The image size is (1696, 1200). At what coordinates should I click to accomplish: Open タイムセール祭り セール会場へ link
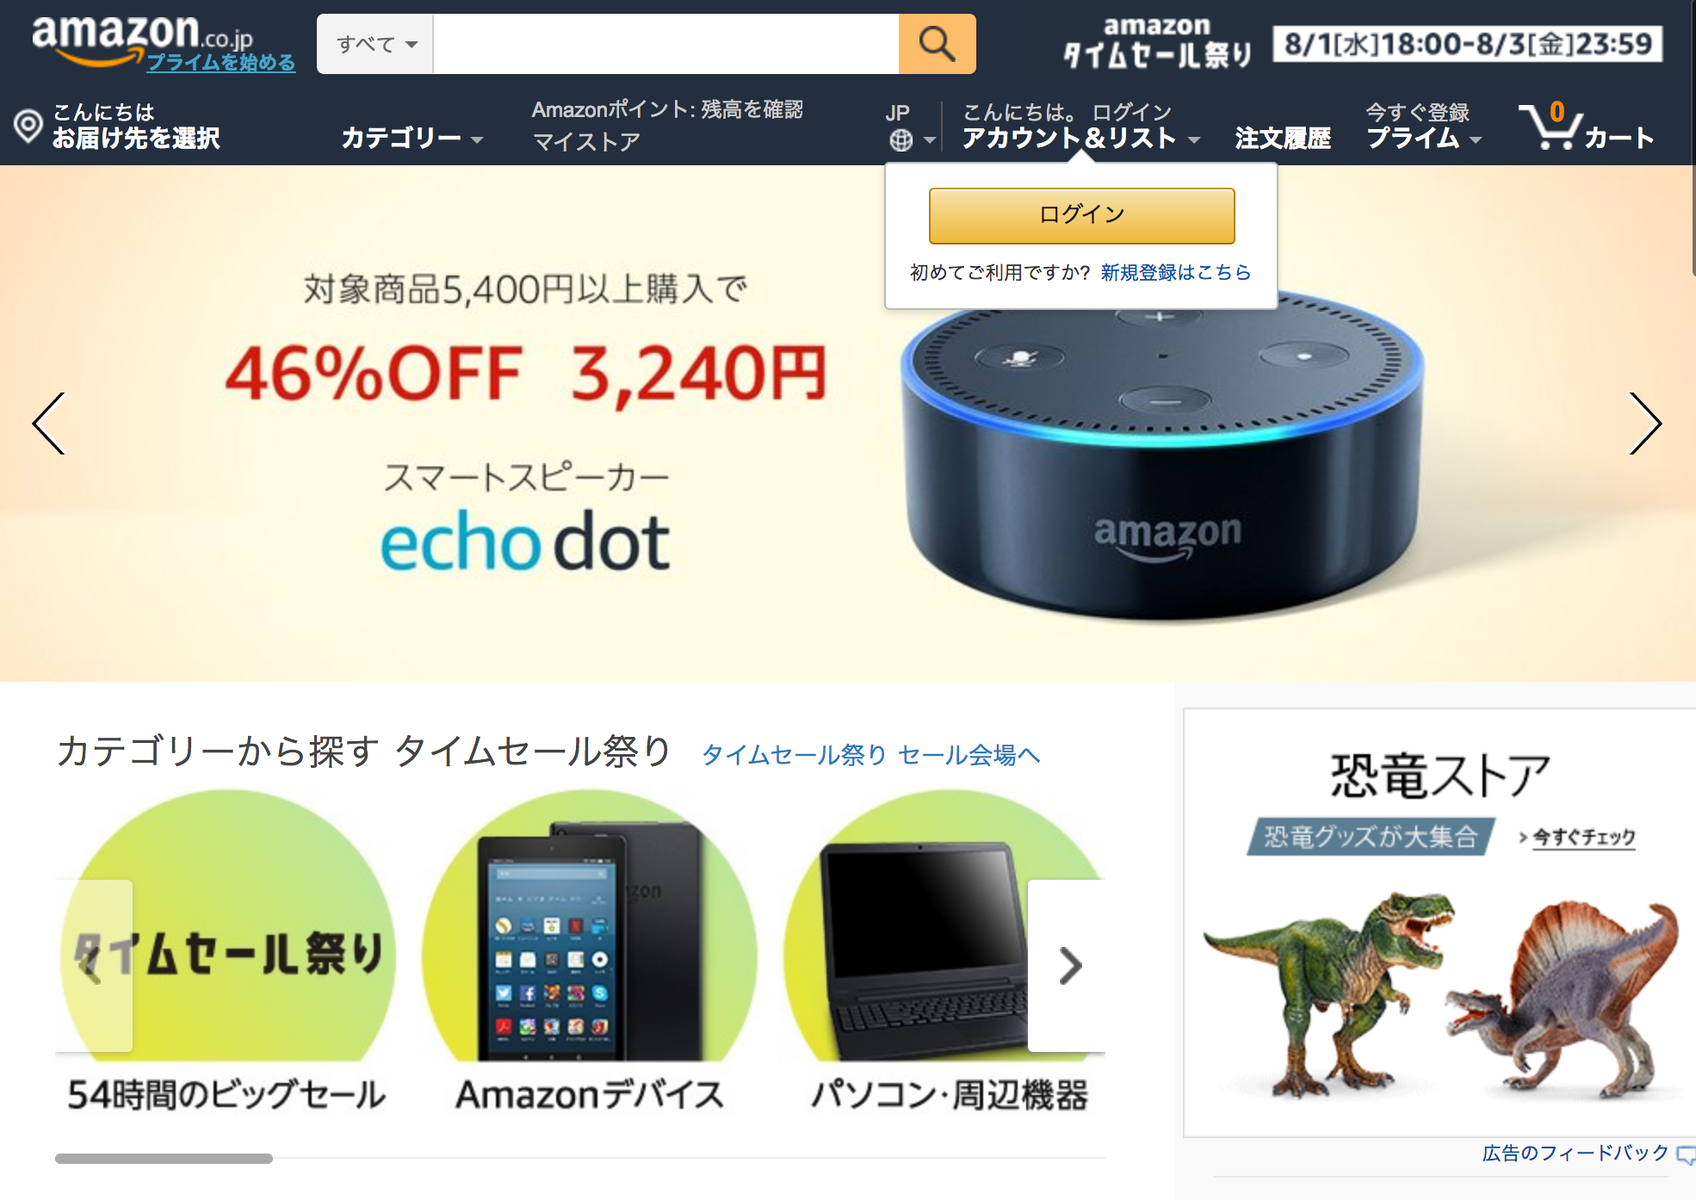pyautogui.click(x=871, y=755)
